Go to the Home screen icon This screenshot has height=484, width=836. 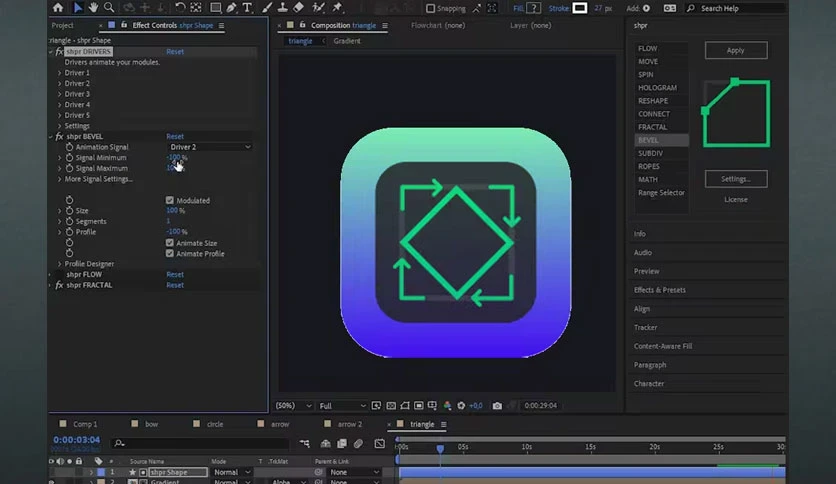[x=58, y=7]
